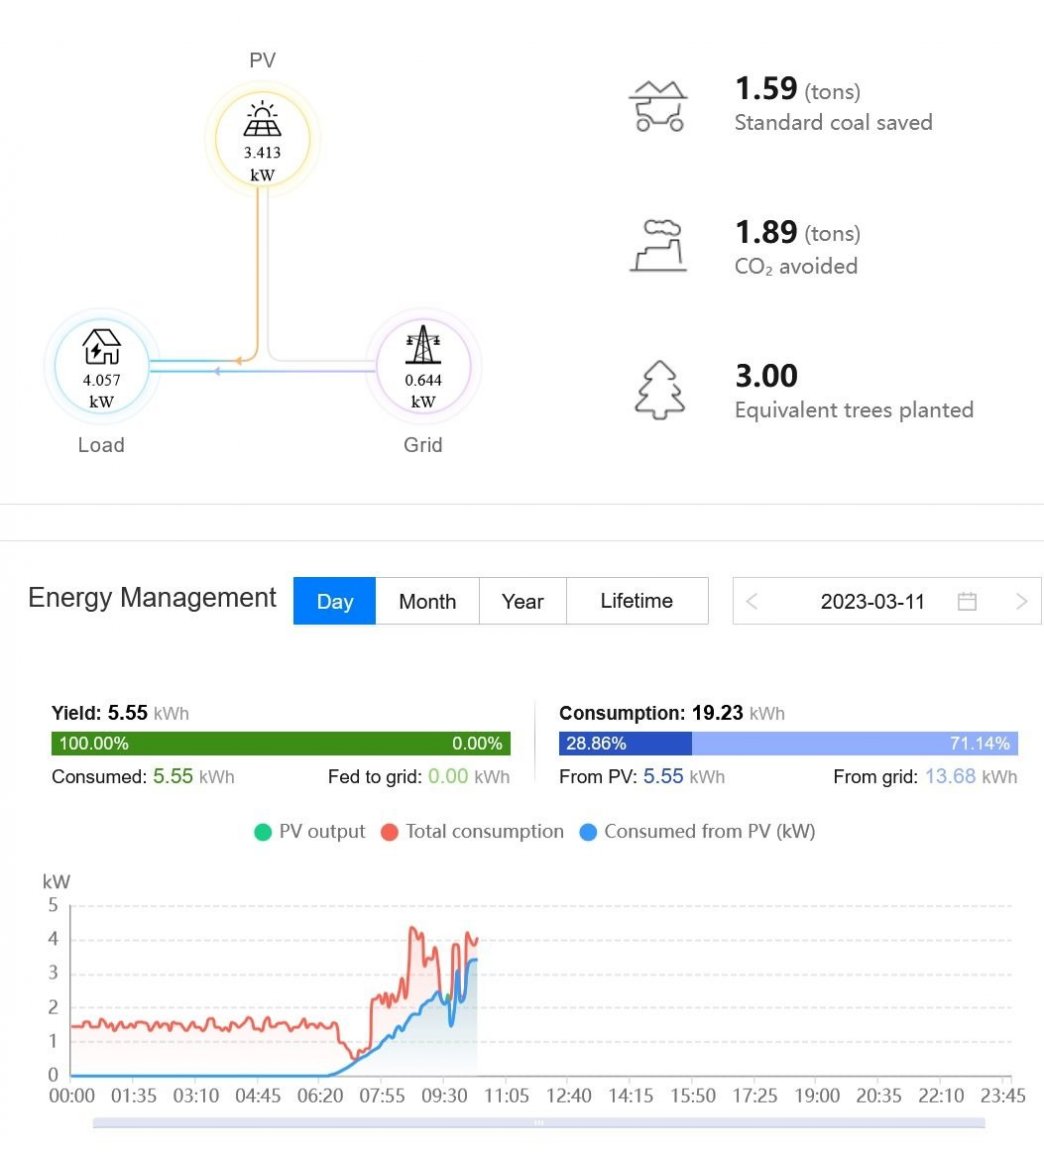Viewport: 1044px width, 1152px height.
Task: Click the chart zoom slider bar
Action: [538, 1123]
